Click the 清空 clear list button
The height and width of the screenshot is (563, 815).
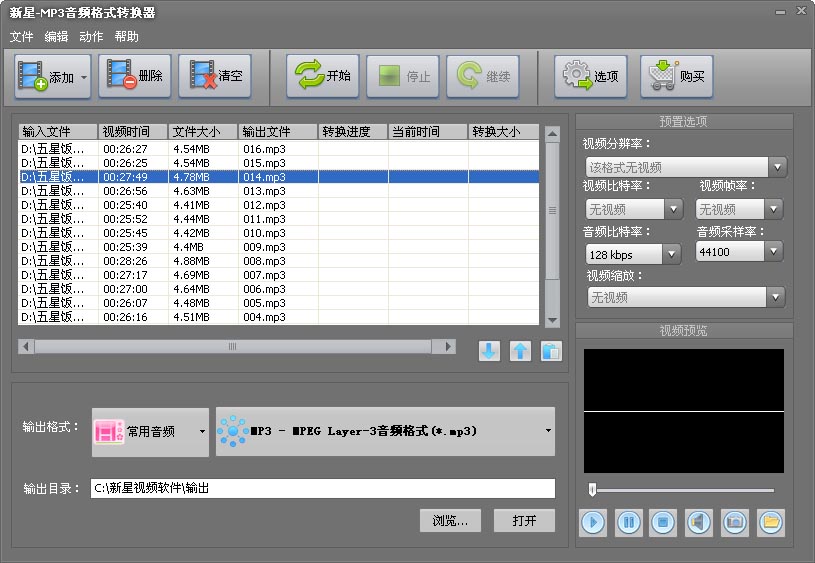[215, 76]
